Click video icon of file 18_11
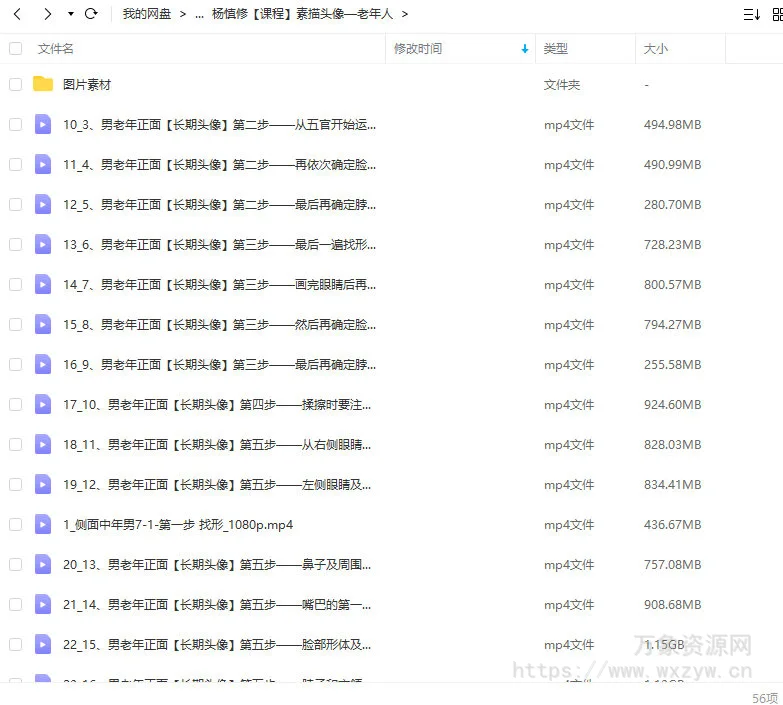783x705 pixels. tap(43, 444)
